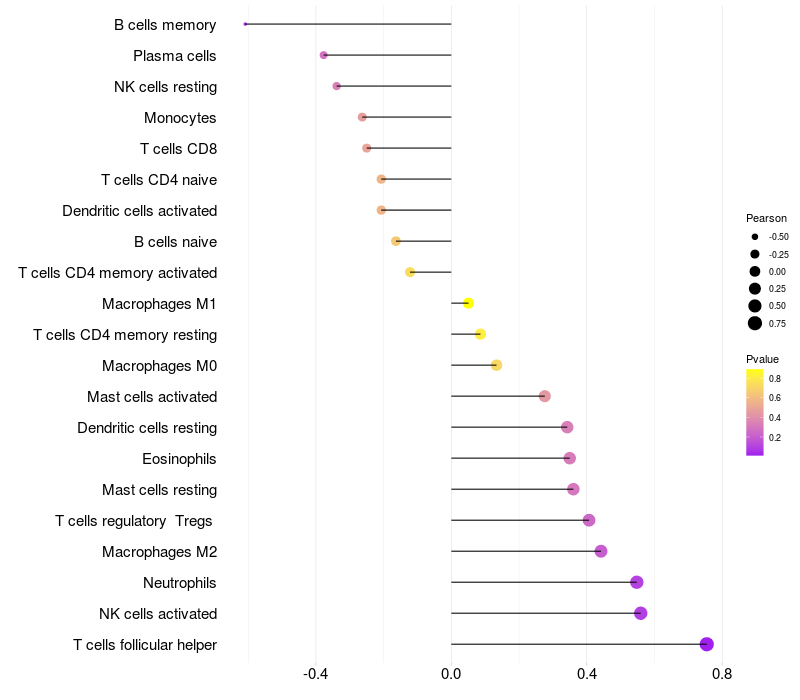800x700 pixels.
Task: Click the "Monocytes" axis label
Action: point(180,118)
